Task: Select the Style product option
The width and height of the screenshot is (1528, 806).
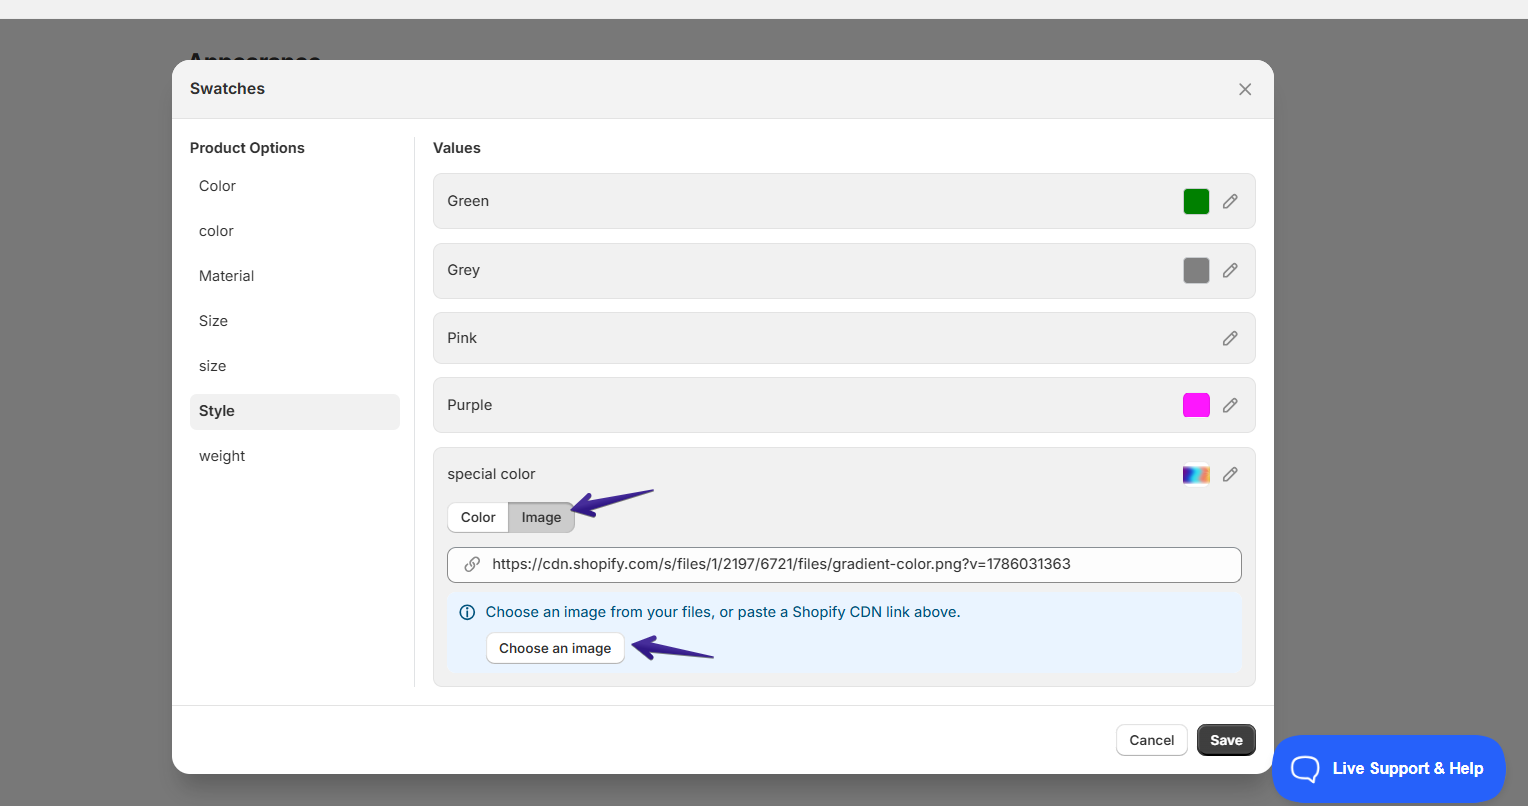Action: point(295,411)
